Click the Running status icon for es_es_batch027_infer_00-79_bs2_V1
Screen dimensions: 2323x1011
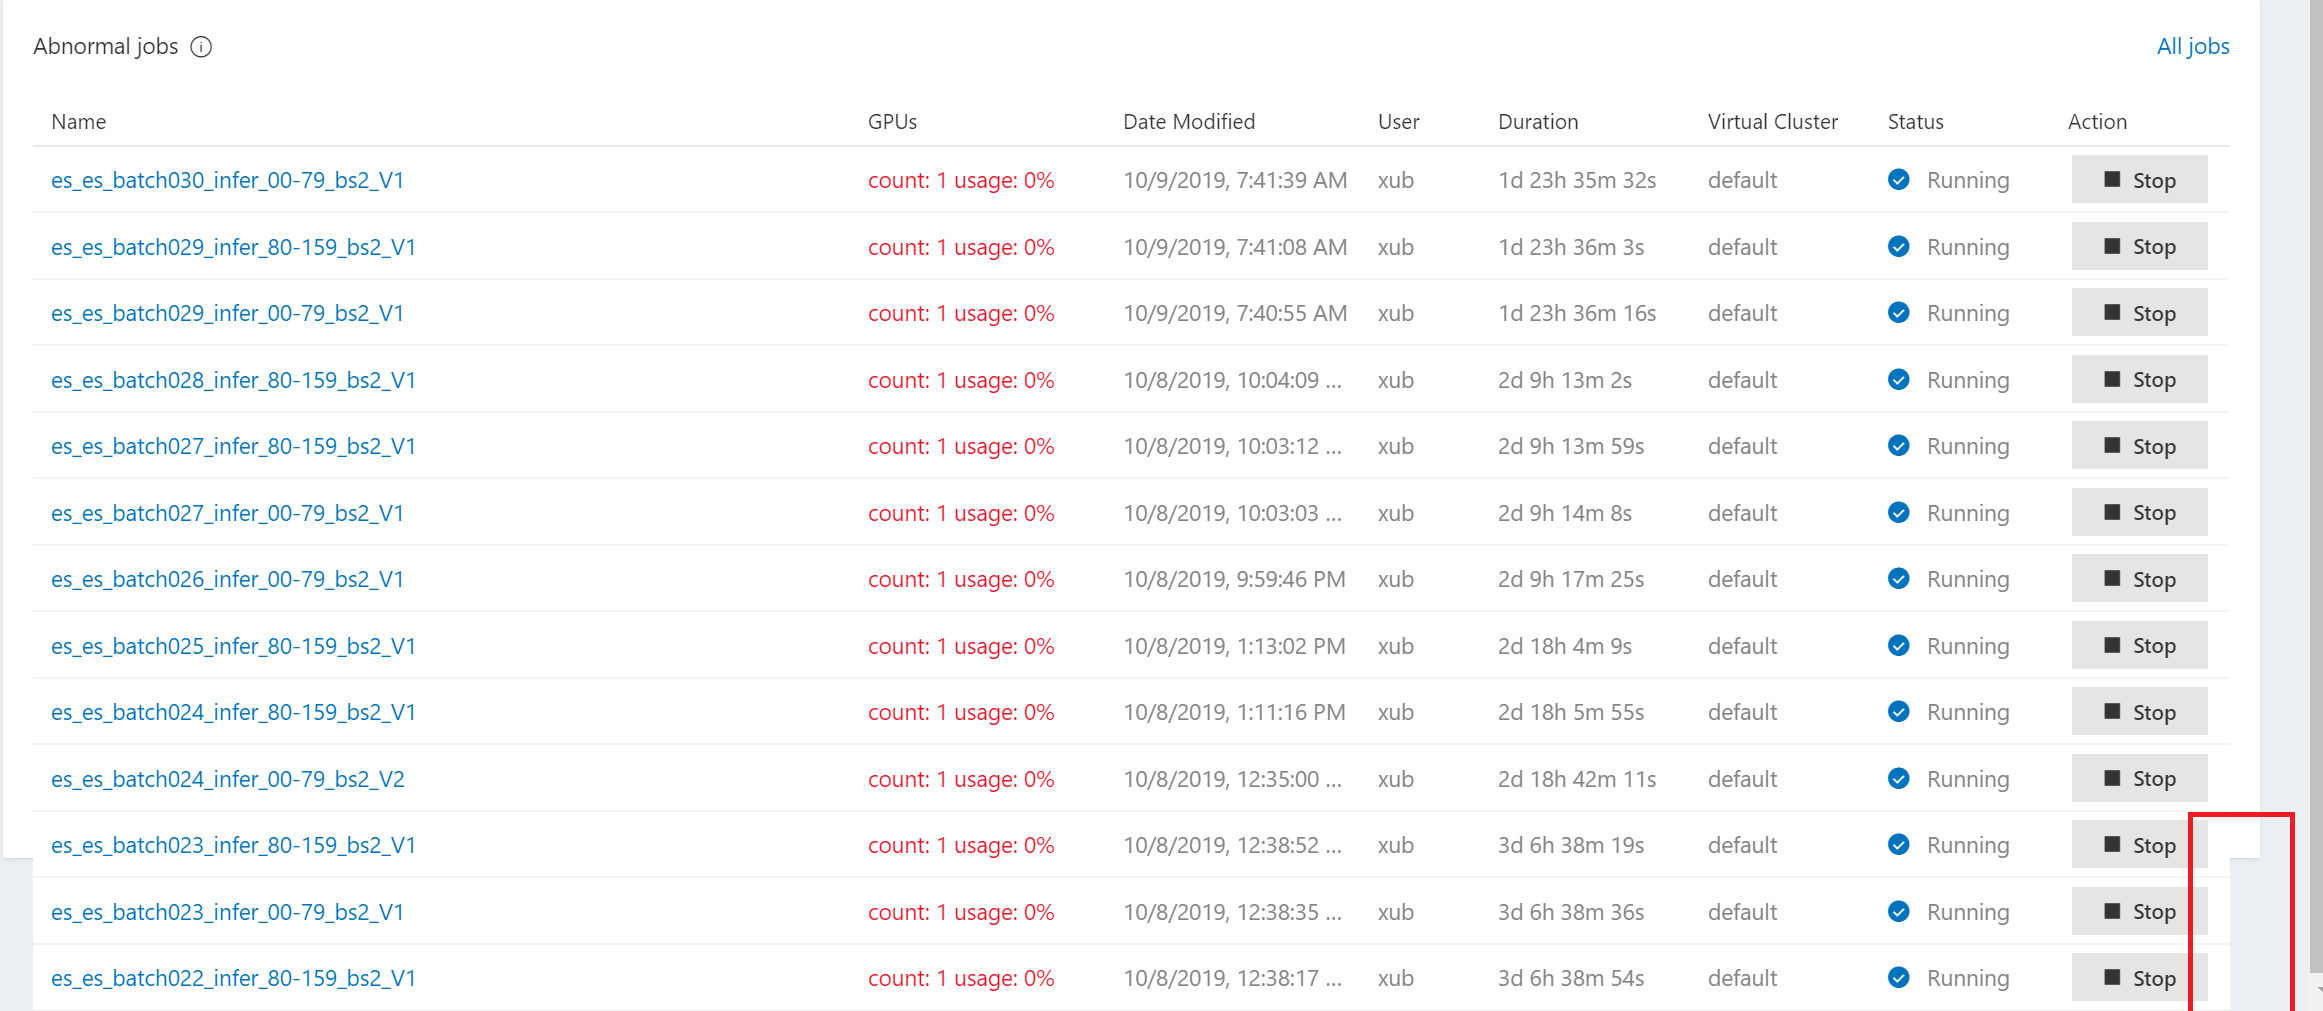pos(1898,513)
